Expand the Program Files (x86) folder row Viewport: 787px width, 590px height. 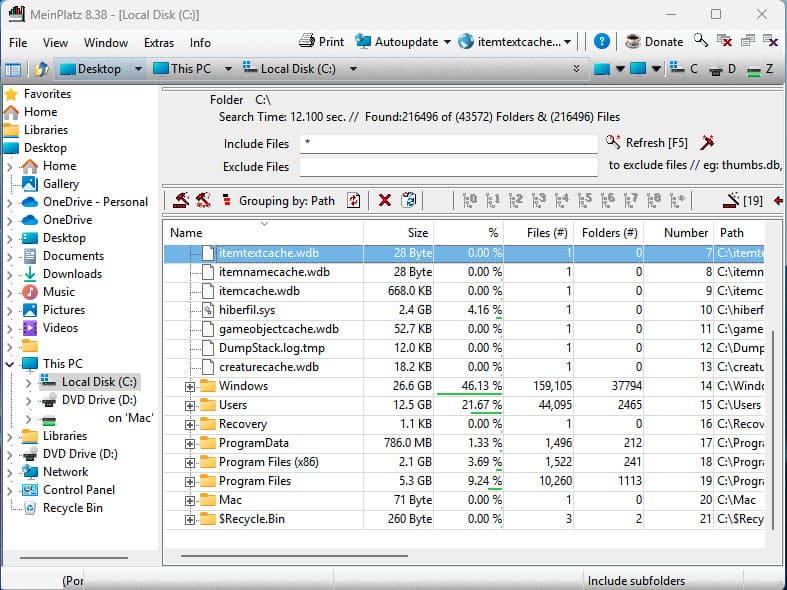click(190, 462)
